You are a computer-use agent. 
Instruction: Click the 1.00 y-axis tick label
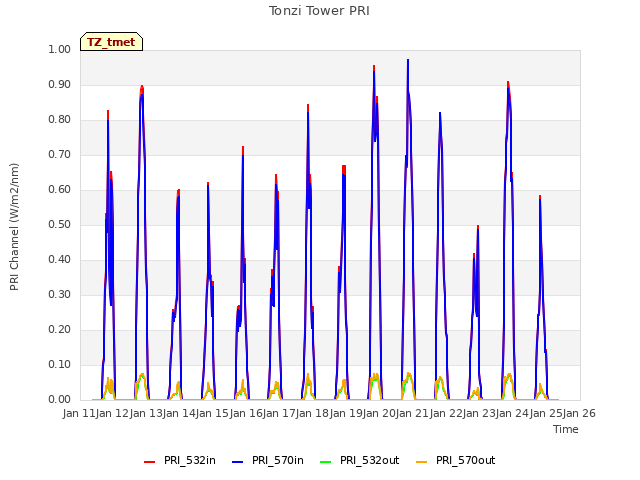tap(60, 49)
